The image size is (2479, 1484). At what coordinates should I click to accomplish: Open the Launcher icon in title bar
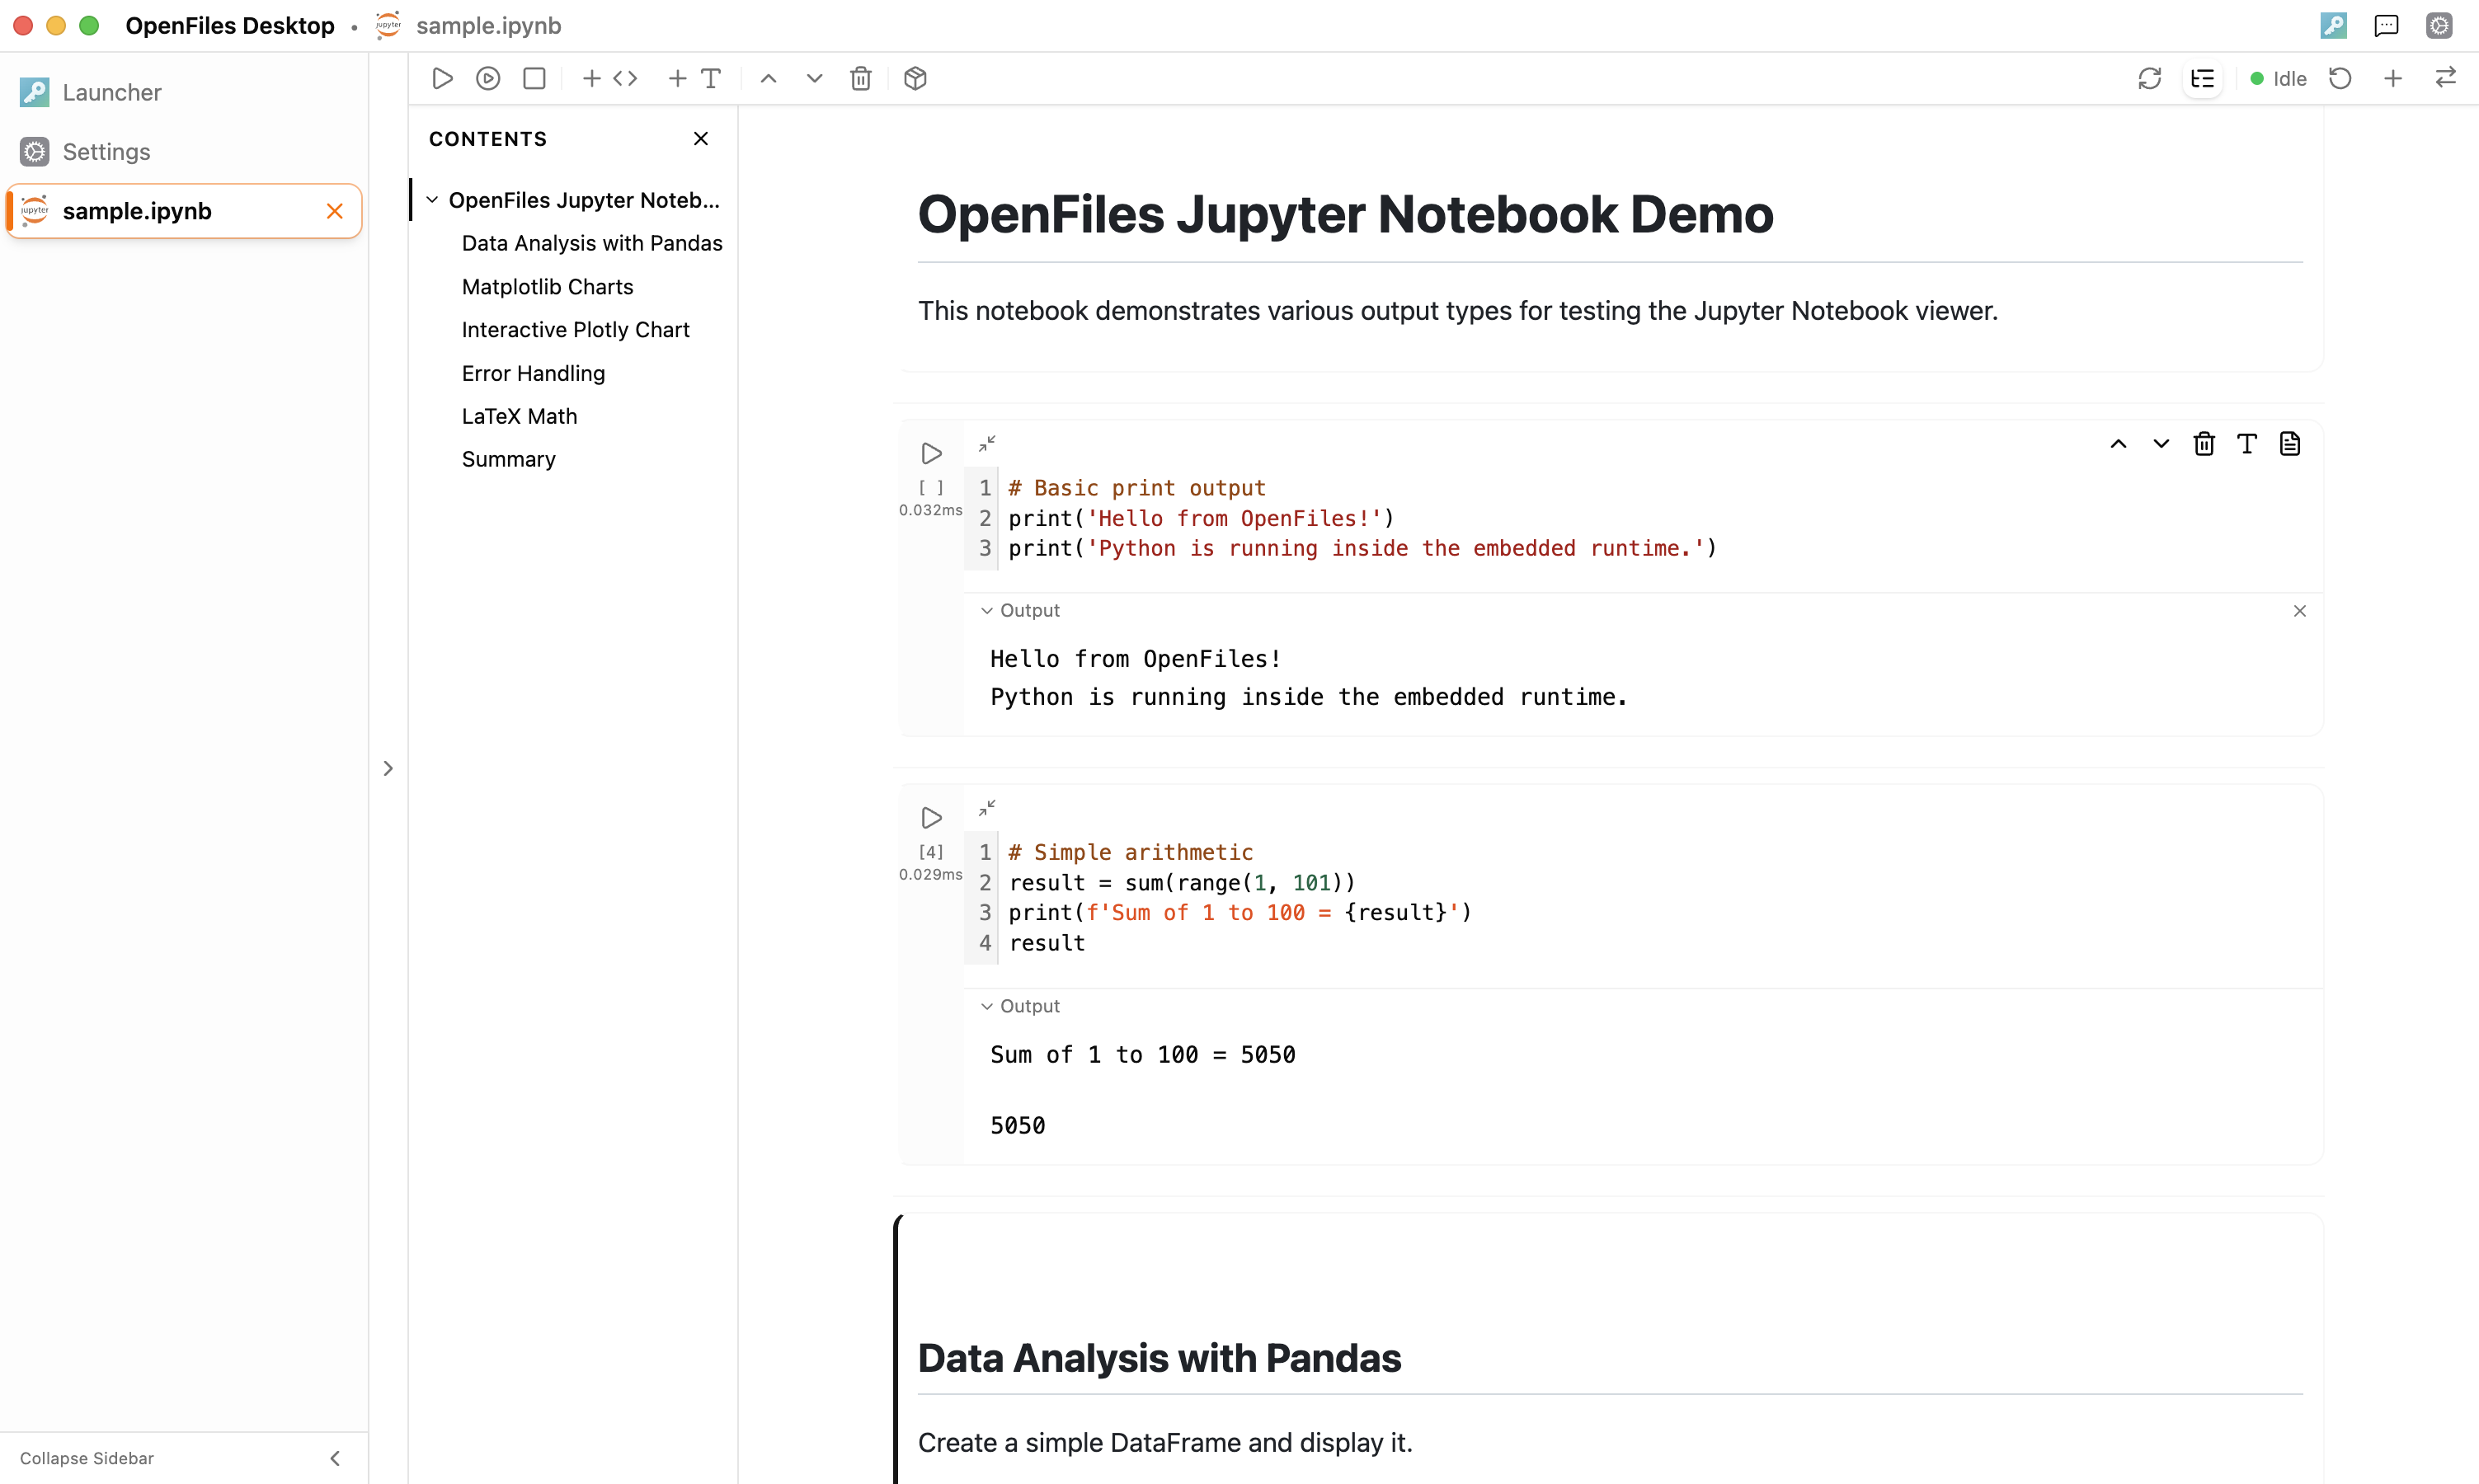tap(2334, 25)
